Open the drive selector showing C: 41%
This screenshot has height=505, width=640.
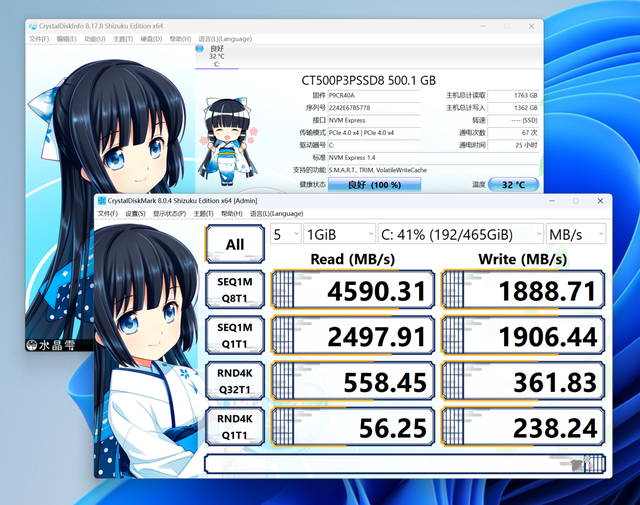pos(461,234)
